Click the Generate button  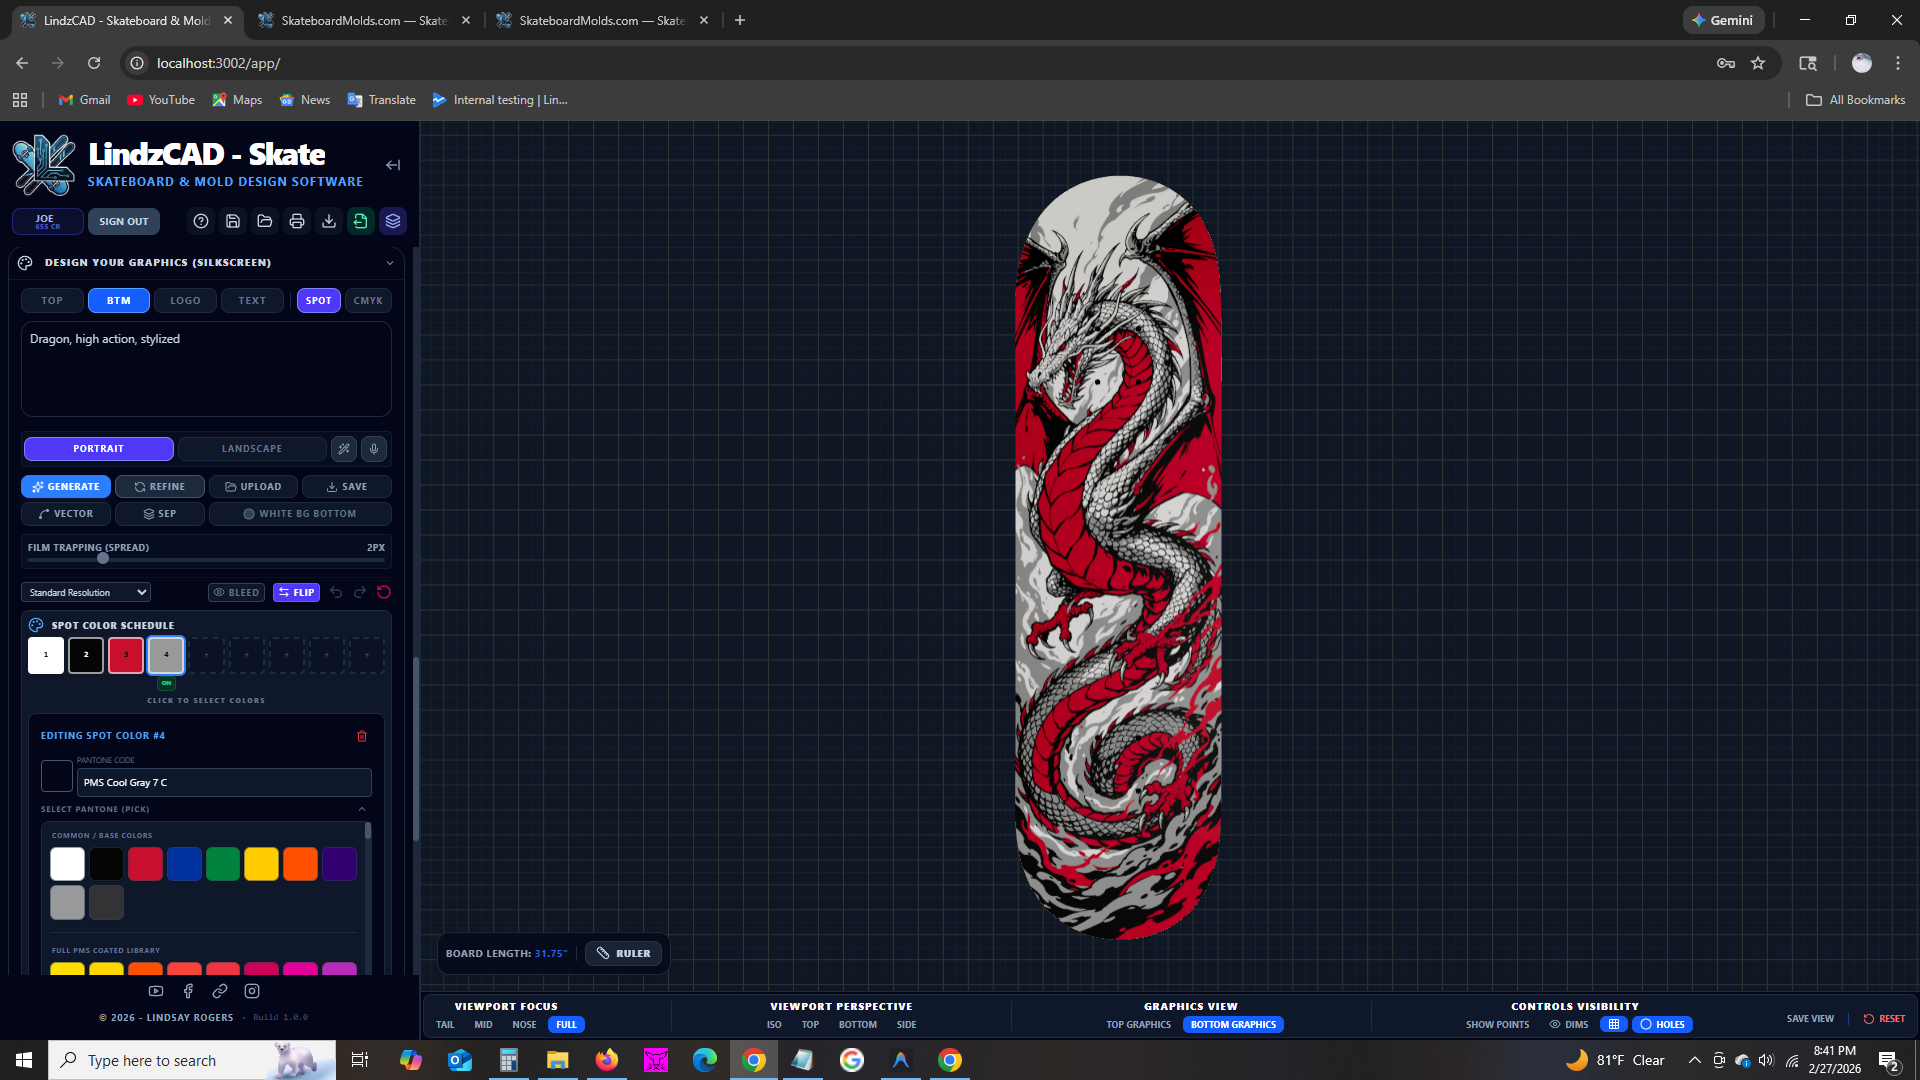(66, 487)
